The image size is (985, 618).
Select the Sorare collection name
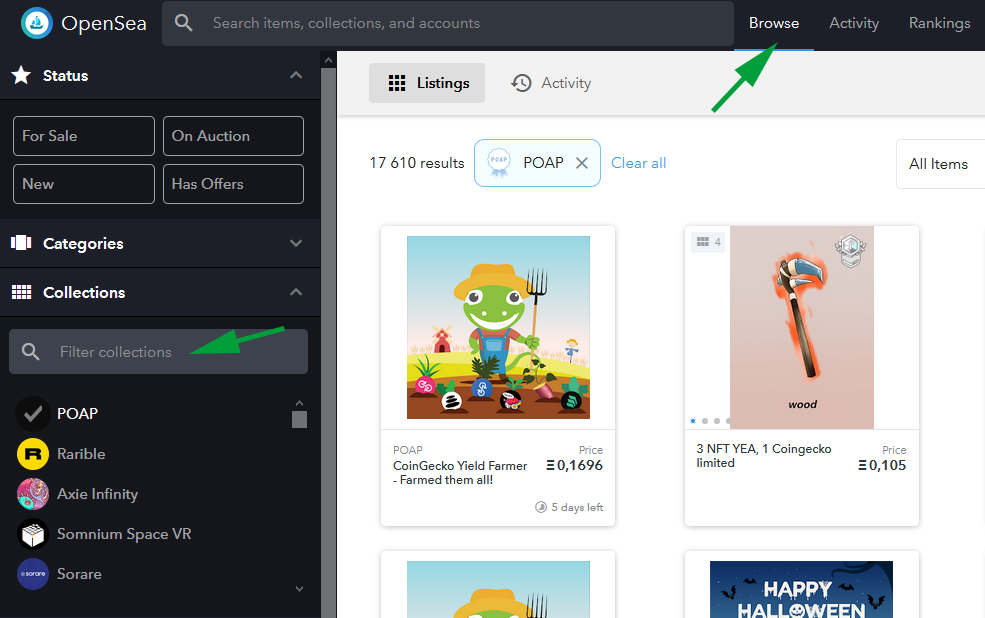pos(79,574)
